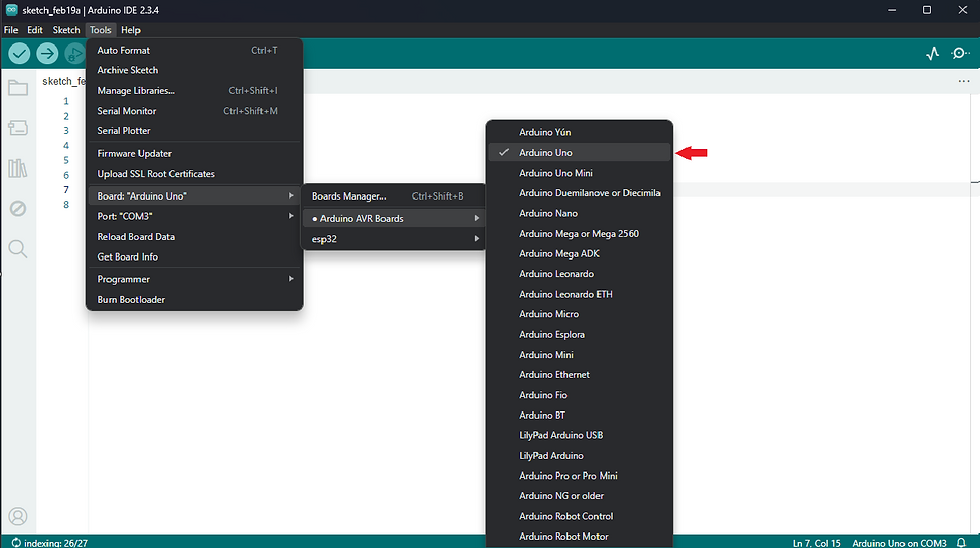
Task: Click the indexing progress status indicator
Action: (49, 543)
